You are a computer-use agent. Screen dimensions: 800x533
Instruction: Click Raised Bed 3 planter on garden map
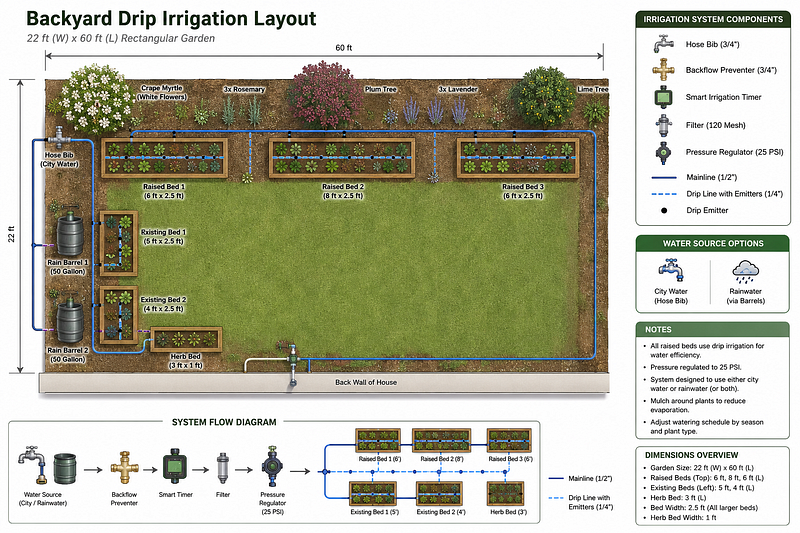tap(518, 158)
